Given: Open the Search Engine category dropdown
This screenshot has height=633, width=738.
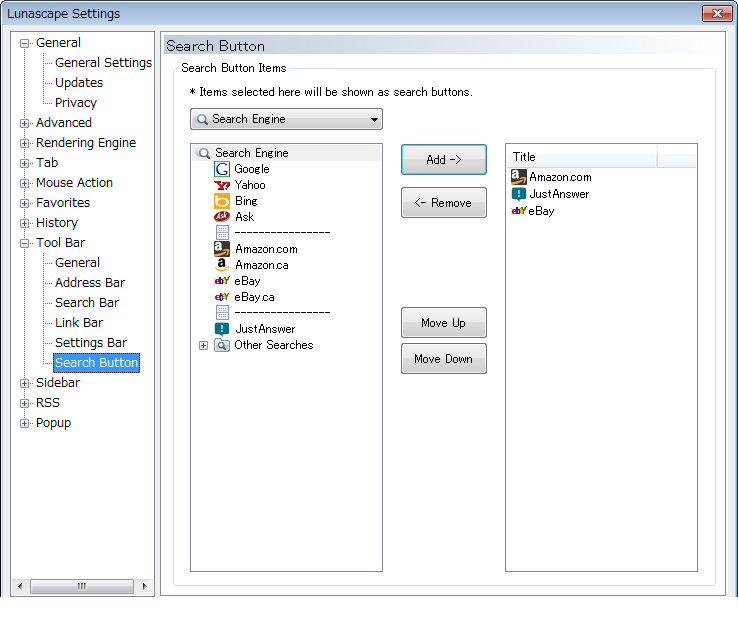Looking at the screenshot, I should point(286,119).
